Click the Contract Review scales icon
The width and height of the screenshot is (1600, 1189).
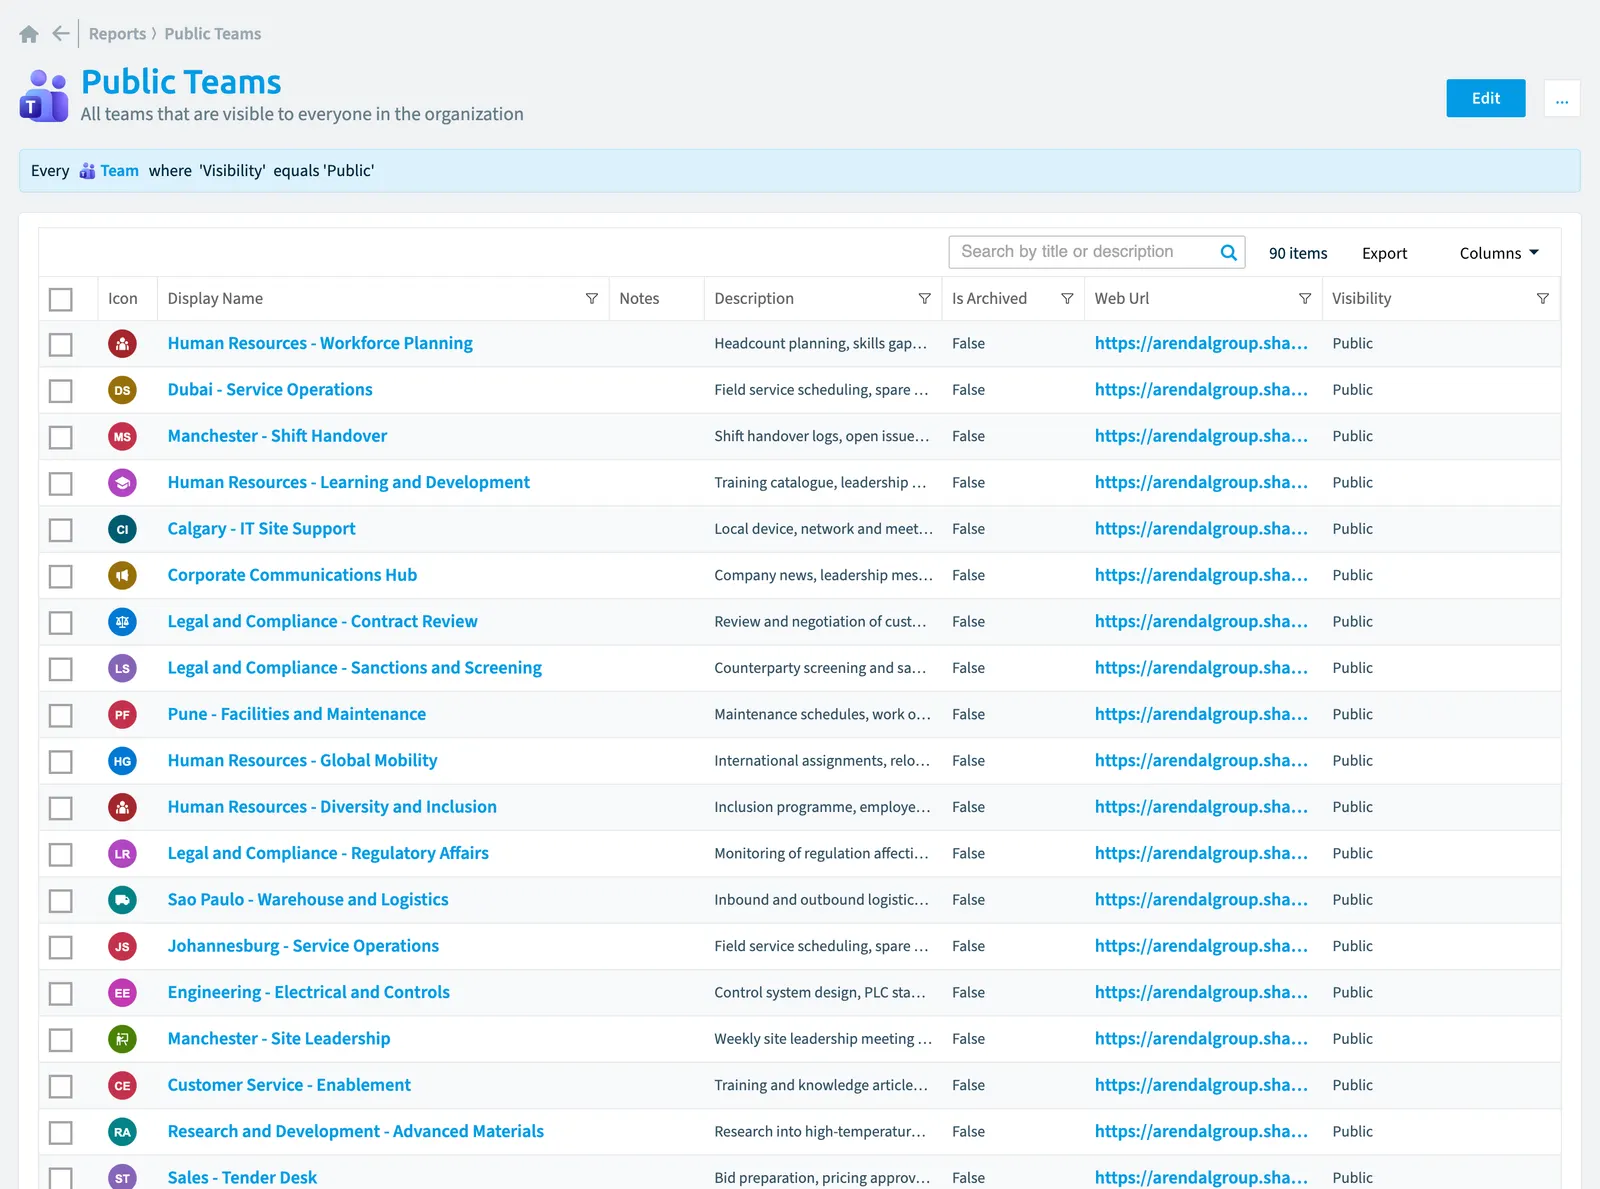click(x=122, y=622)
